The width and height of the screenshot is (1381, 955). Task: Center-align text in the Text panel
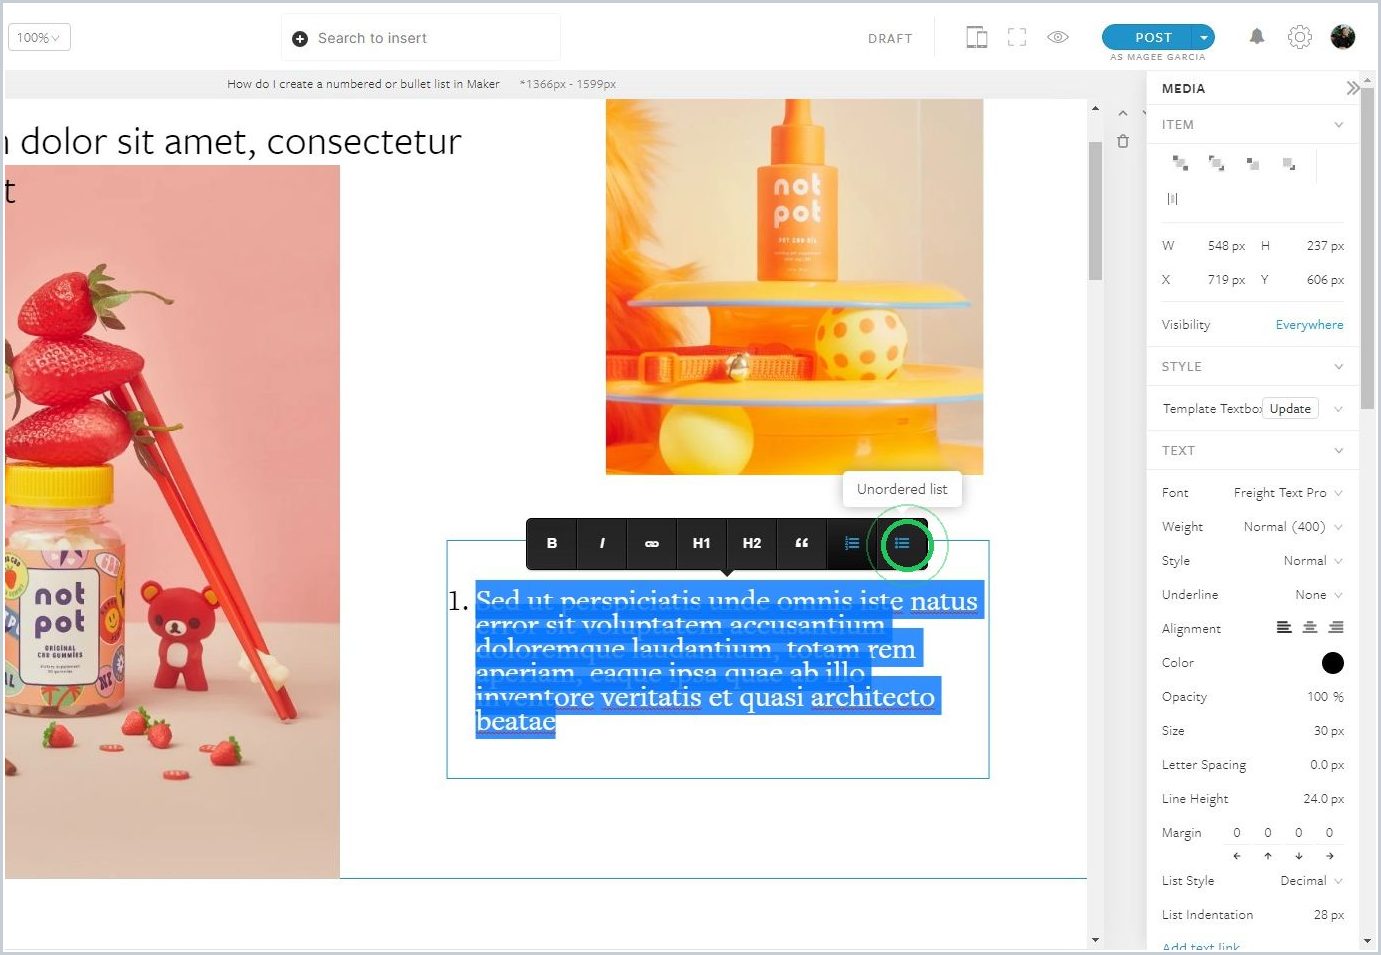coord(1310,628)
